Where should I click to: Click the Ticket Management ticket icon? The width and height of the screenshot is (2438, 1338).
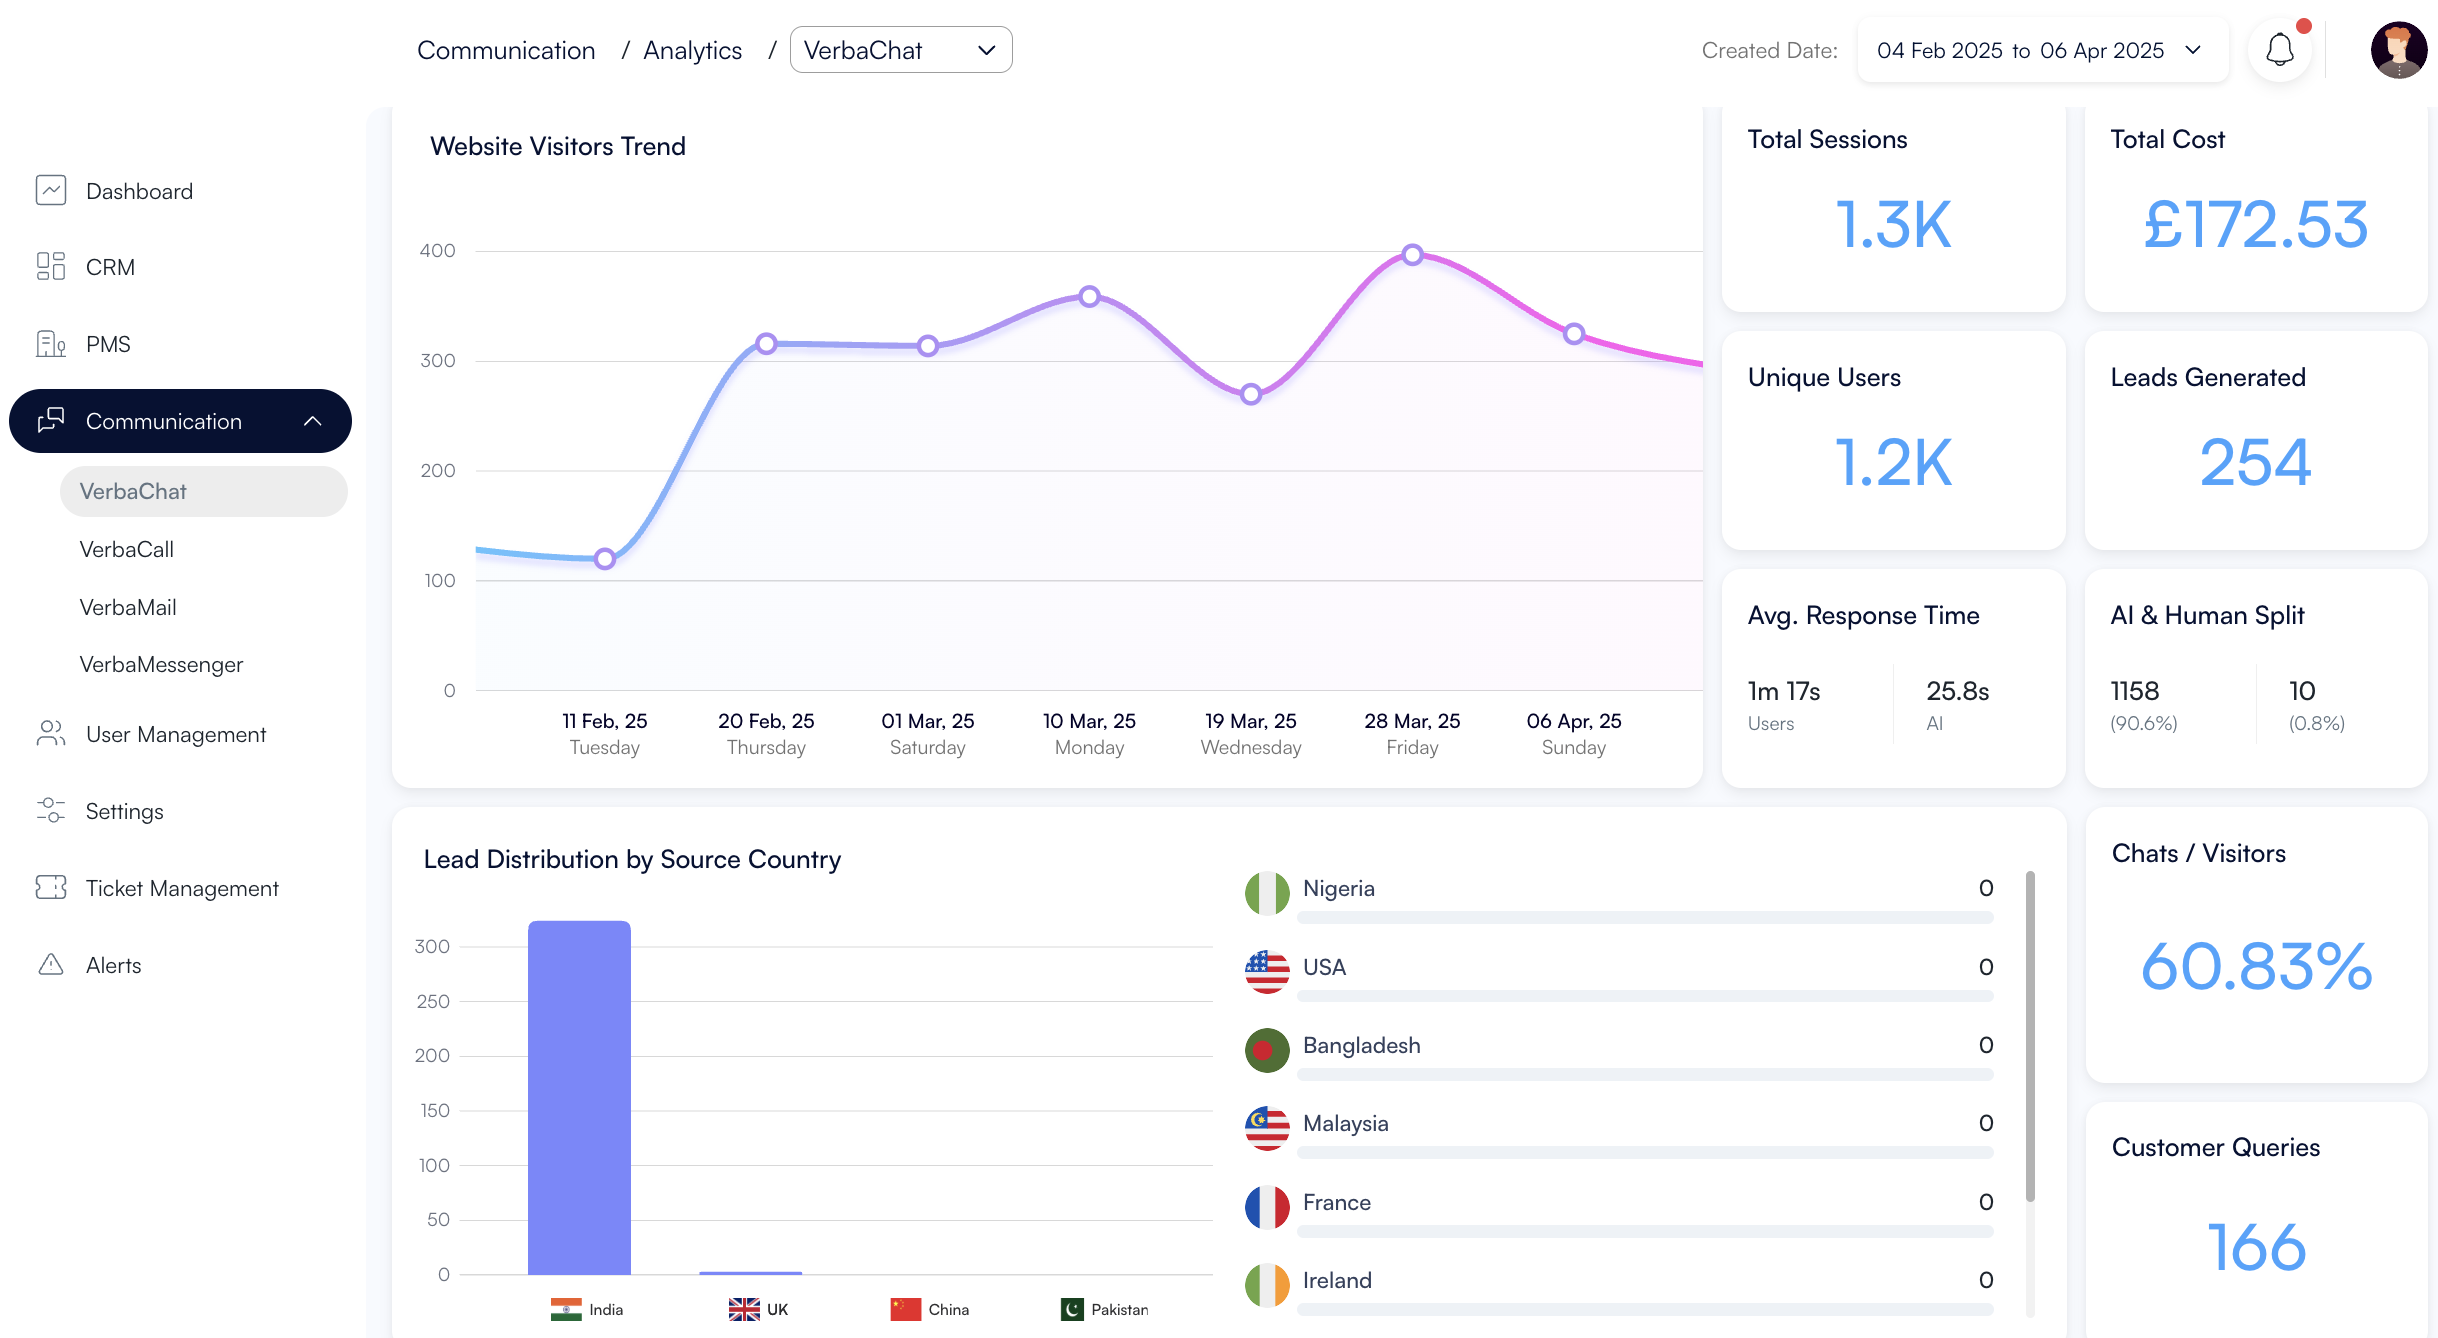click(x=51, y=888)
